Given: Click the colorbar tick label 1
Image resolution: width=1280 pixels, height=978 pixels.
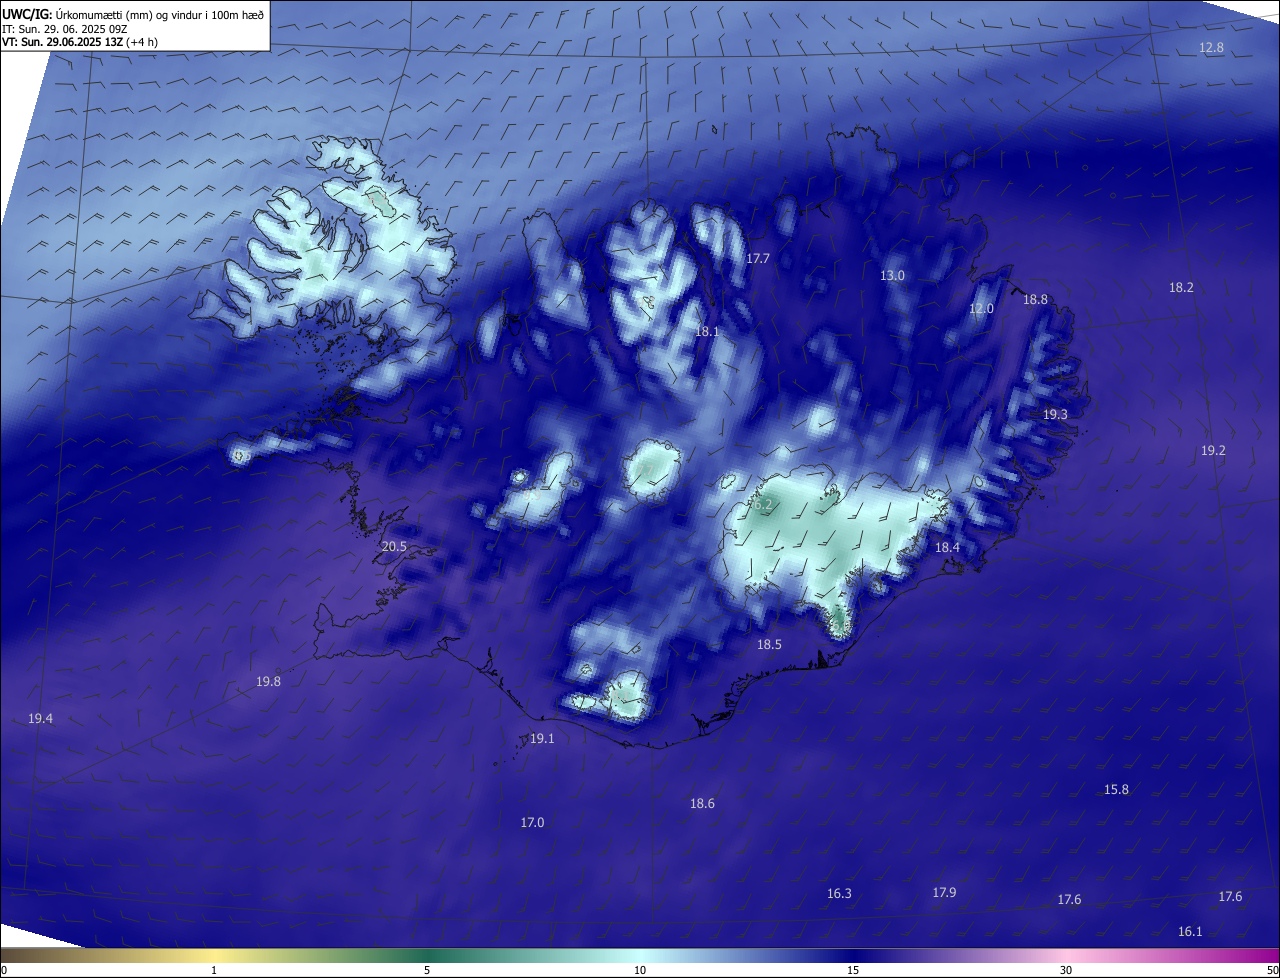Looking at the screenshot, I should (214, 971).
